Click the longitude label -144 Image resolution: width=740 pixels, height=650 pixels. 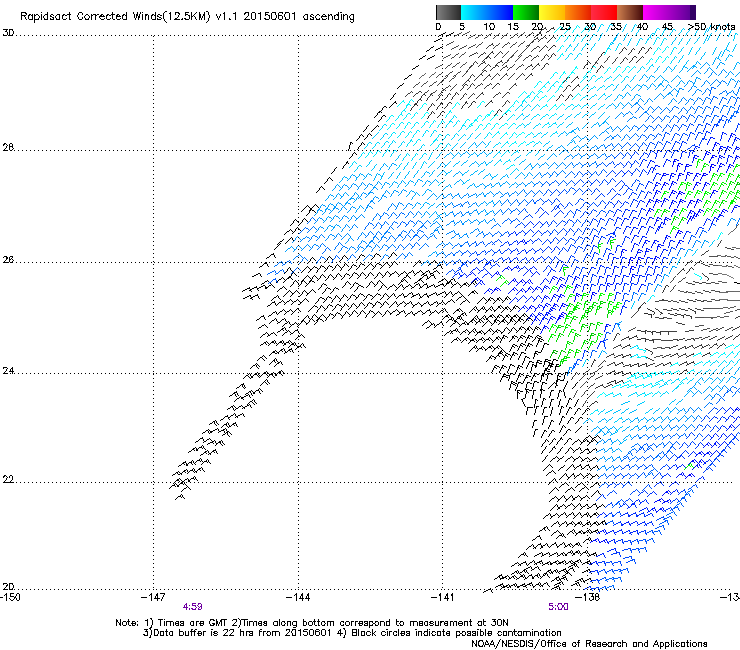[298, 597]
